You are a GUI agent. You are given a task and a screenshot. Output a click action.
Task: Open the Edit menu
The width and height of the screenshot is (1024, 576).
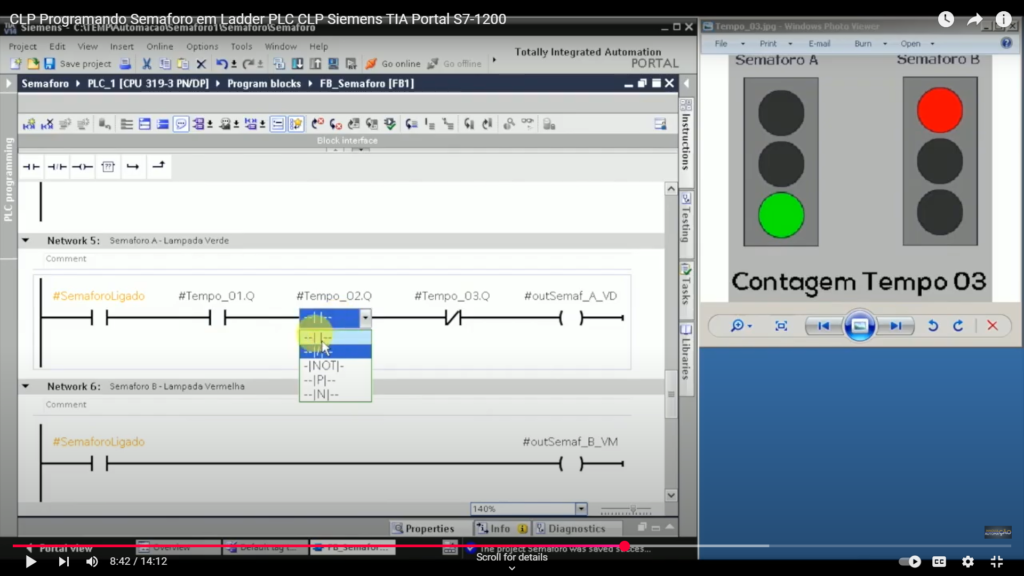[x=57, y=46]
